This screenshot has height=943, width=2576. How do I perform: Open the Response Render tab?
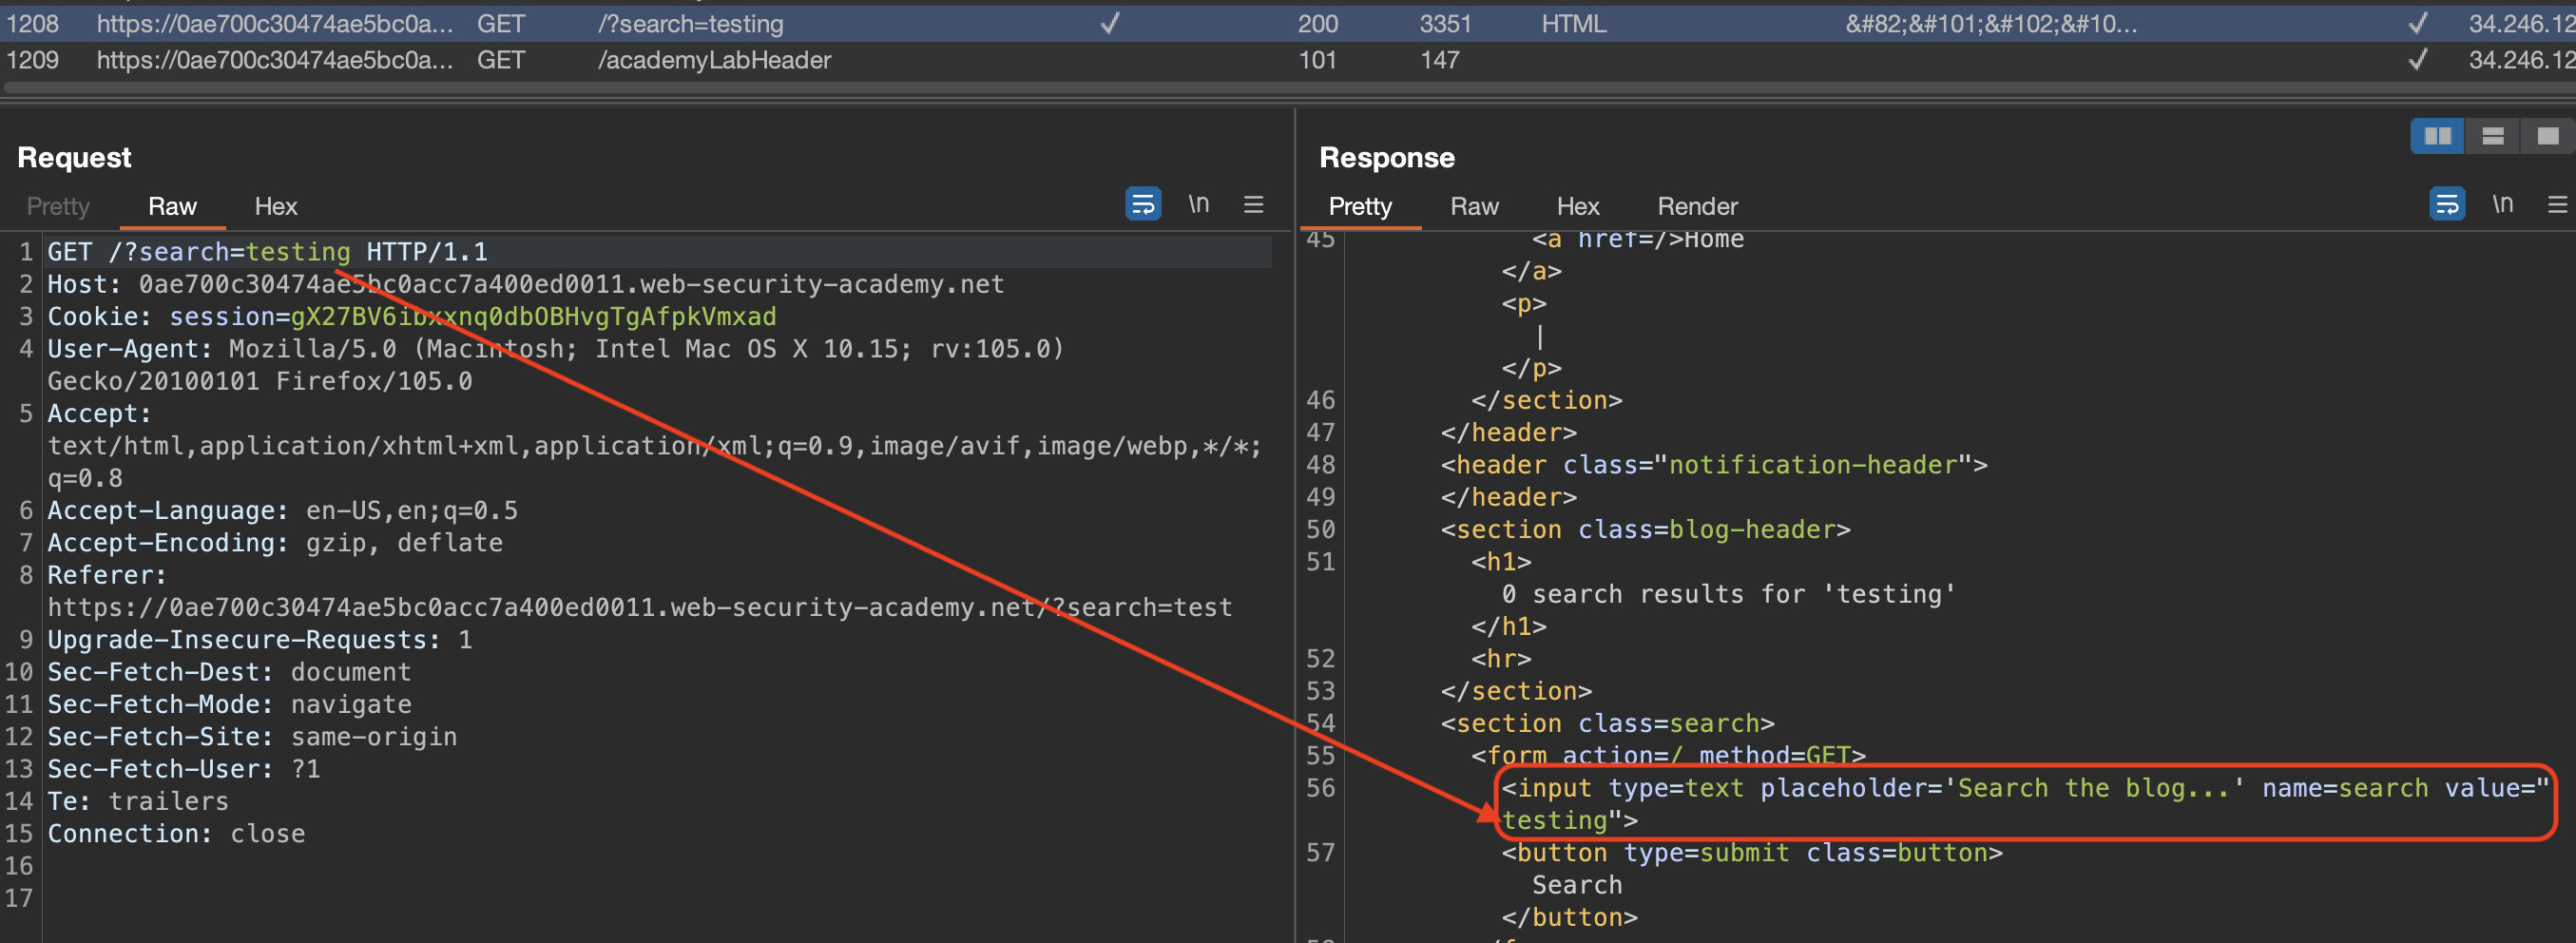click(1697, 206)
